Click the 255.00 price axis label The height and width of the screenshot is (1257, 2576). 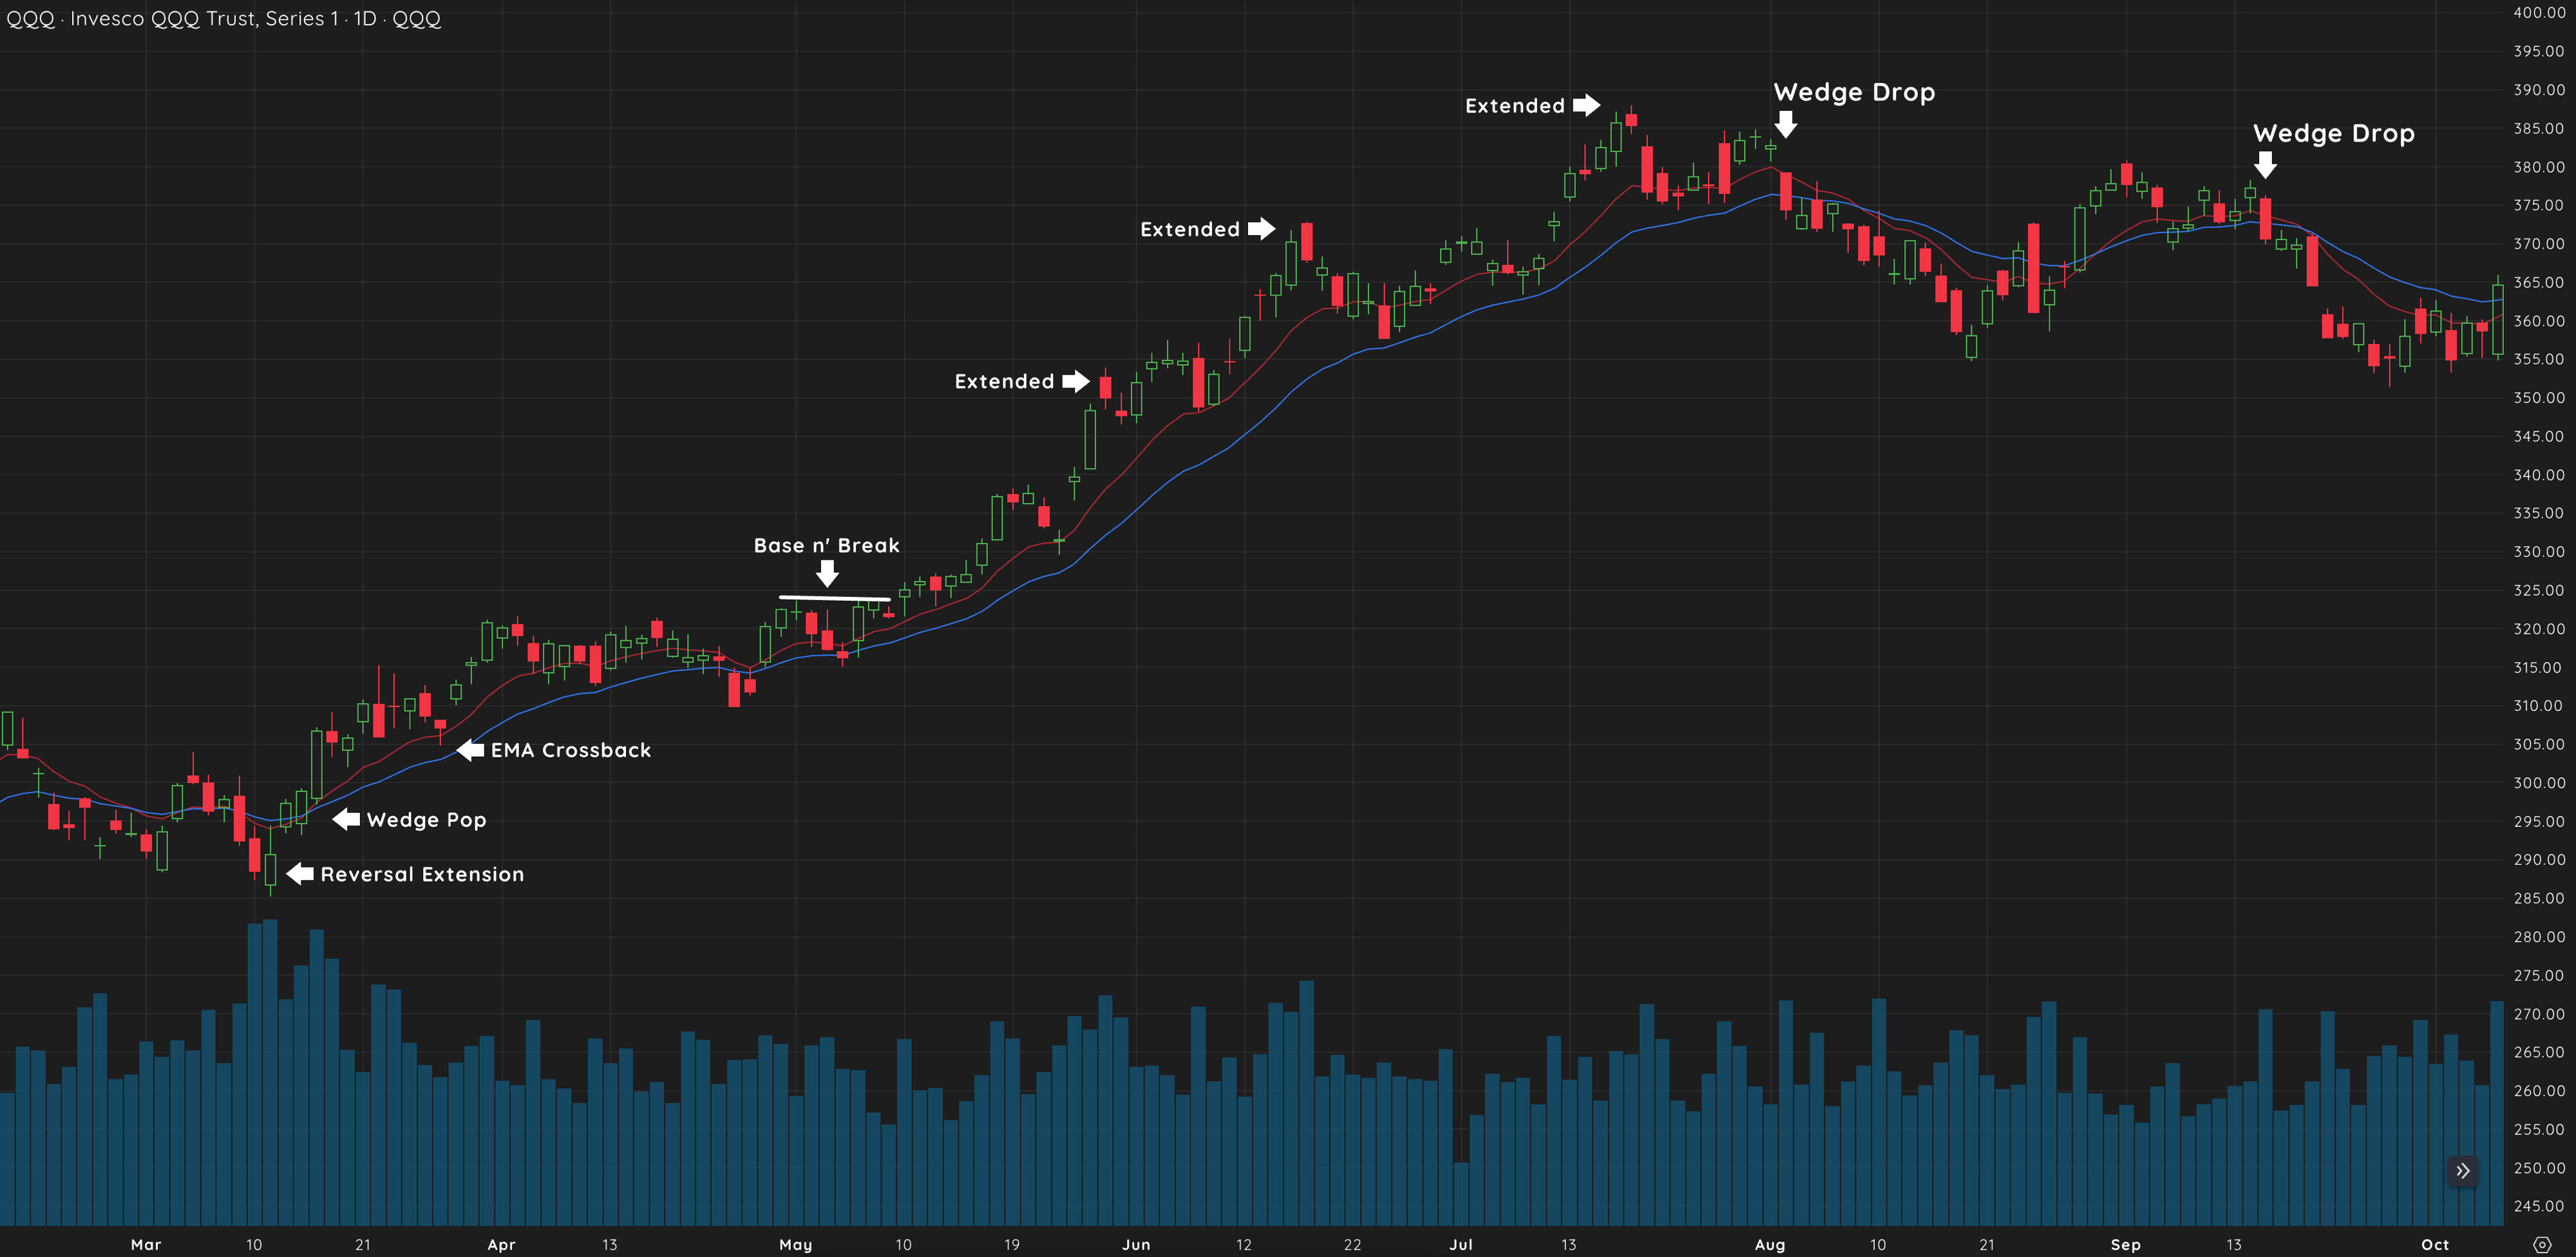tap(2538, 1129)
